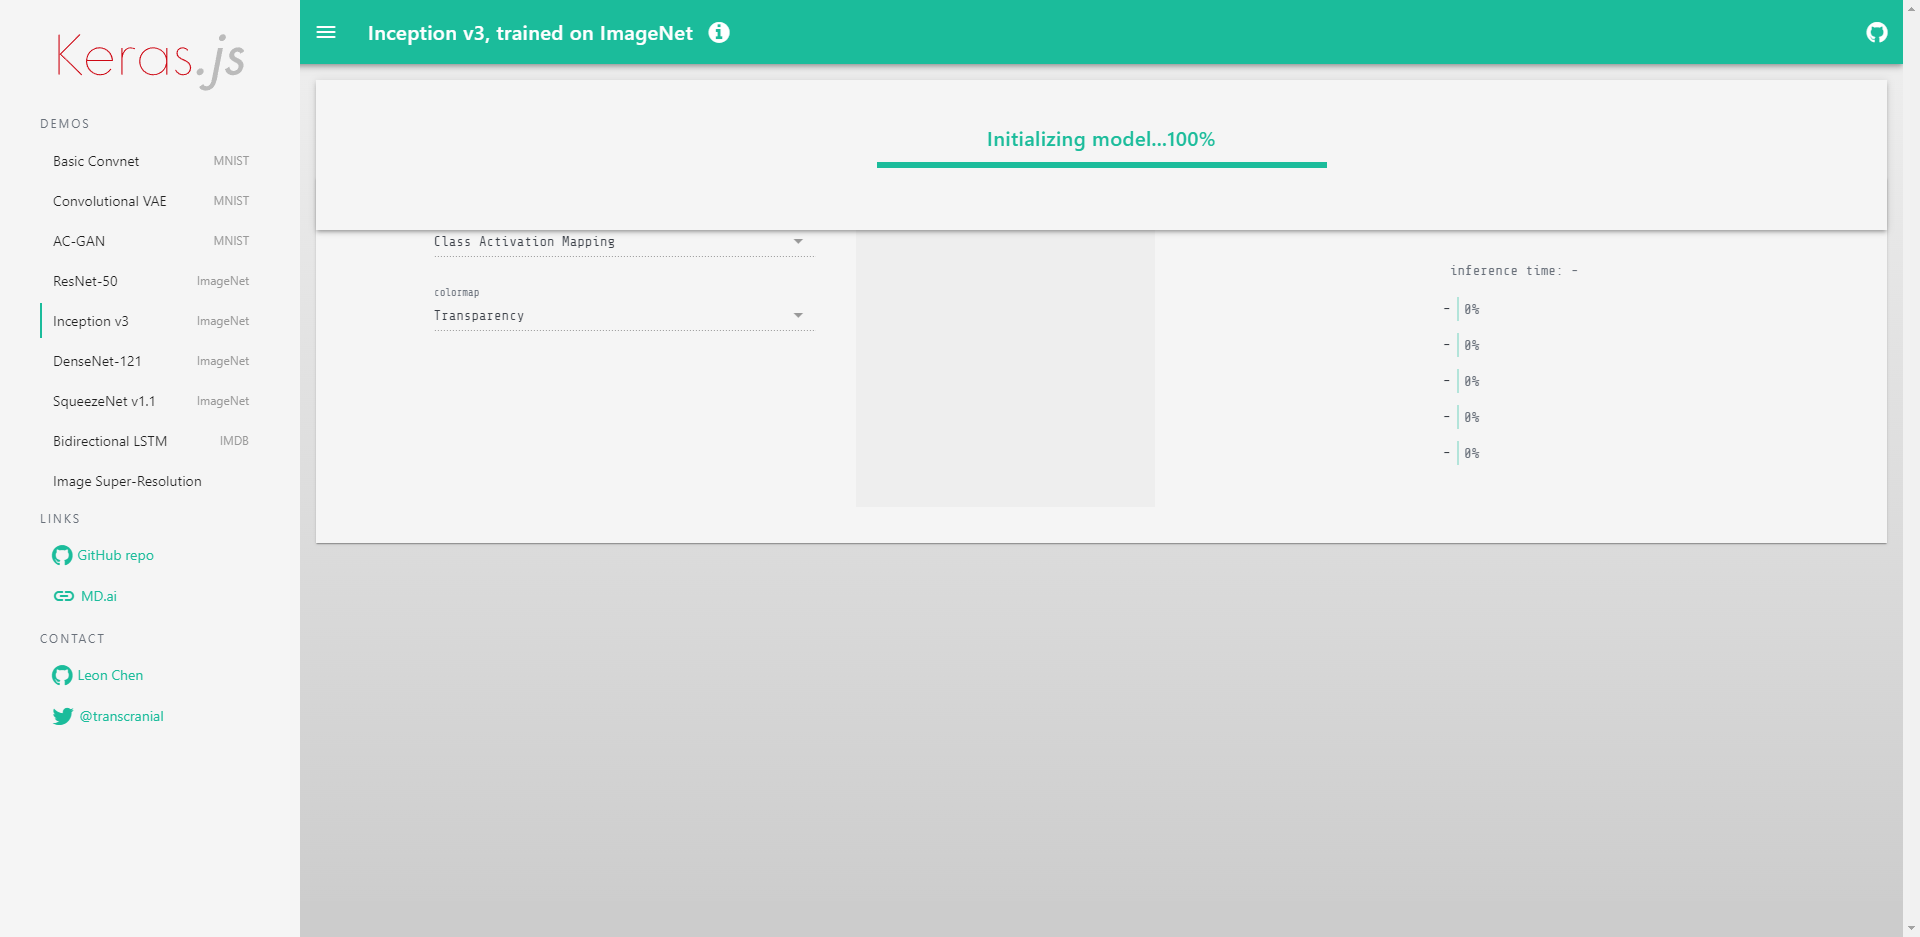Click the "inference time: -" label
1920x937 pixels.
[1514, 271]
